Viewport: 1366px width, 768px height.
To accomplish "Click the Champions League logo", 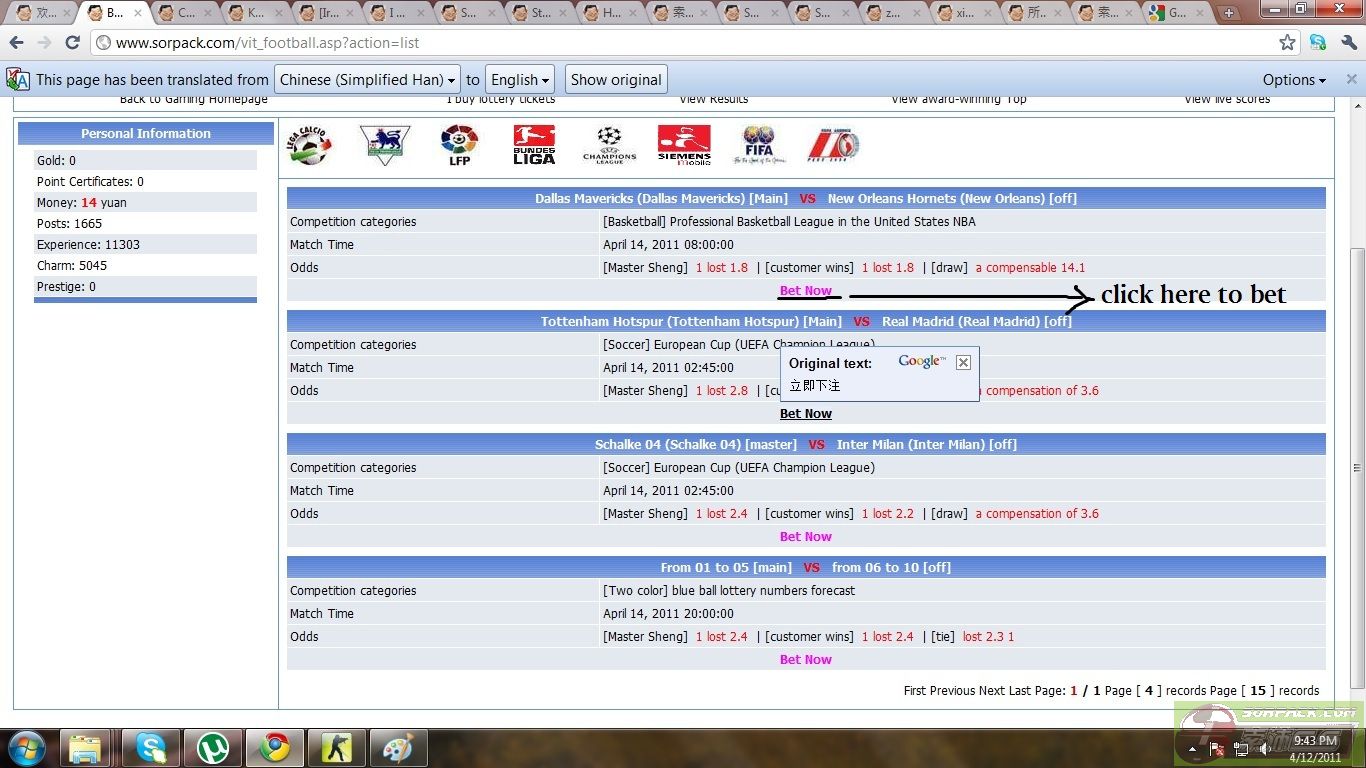I will click(x=609, y=145).
